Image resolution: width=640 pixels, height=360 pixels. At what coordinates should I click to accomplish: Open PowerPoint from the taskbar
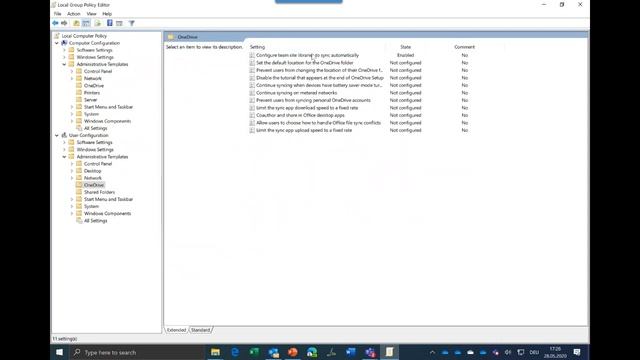293,352
